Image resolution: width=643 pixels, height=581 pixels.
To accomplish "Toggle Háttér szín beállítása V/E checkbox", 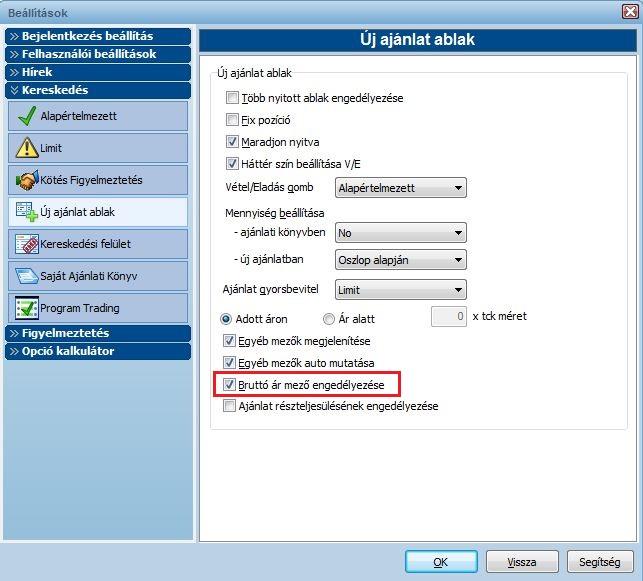I will (x=232, y=164).
